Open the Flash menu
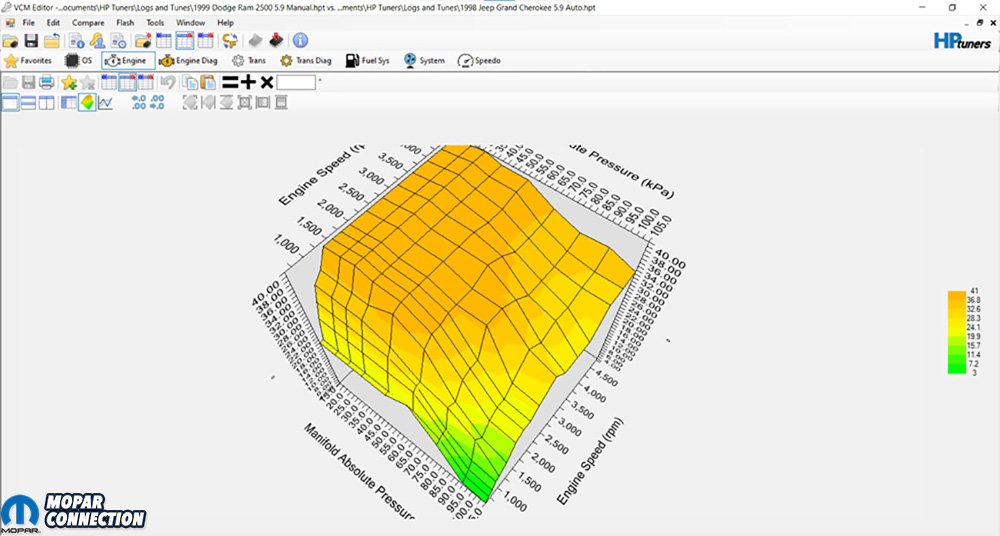 tap(125, 22)
